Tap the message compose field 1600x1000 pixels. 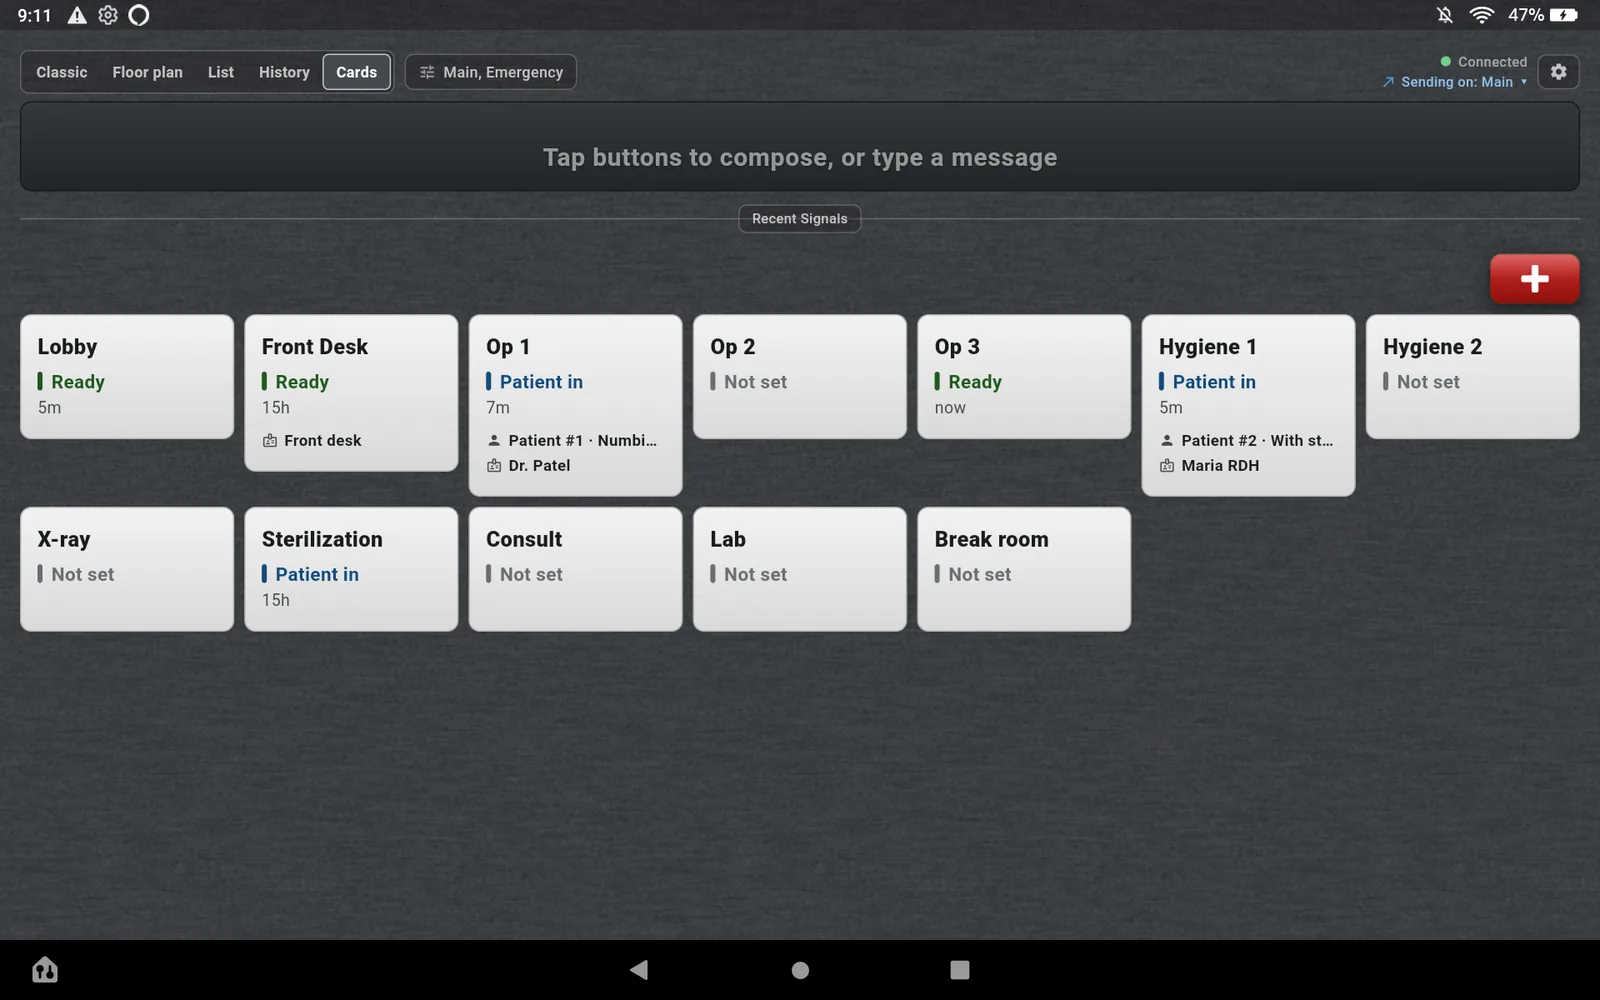point(800,147)
